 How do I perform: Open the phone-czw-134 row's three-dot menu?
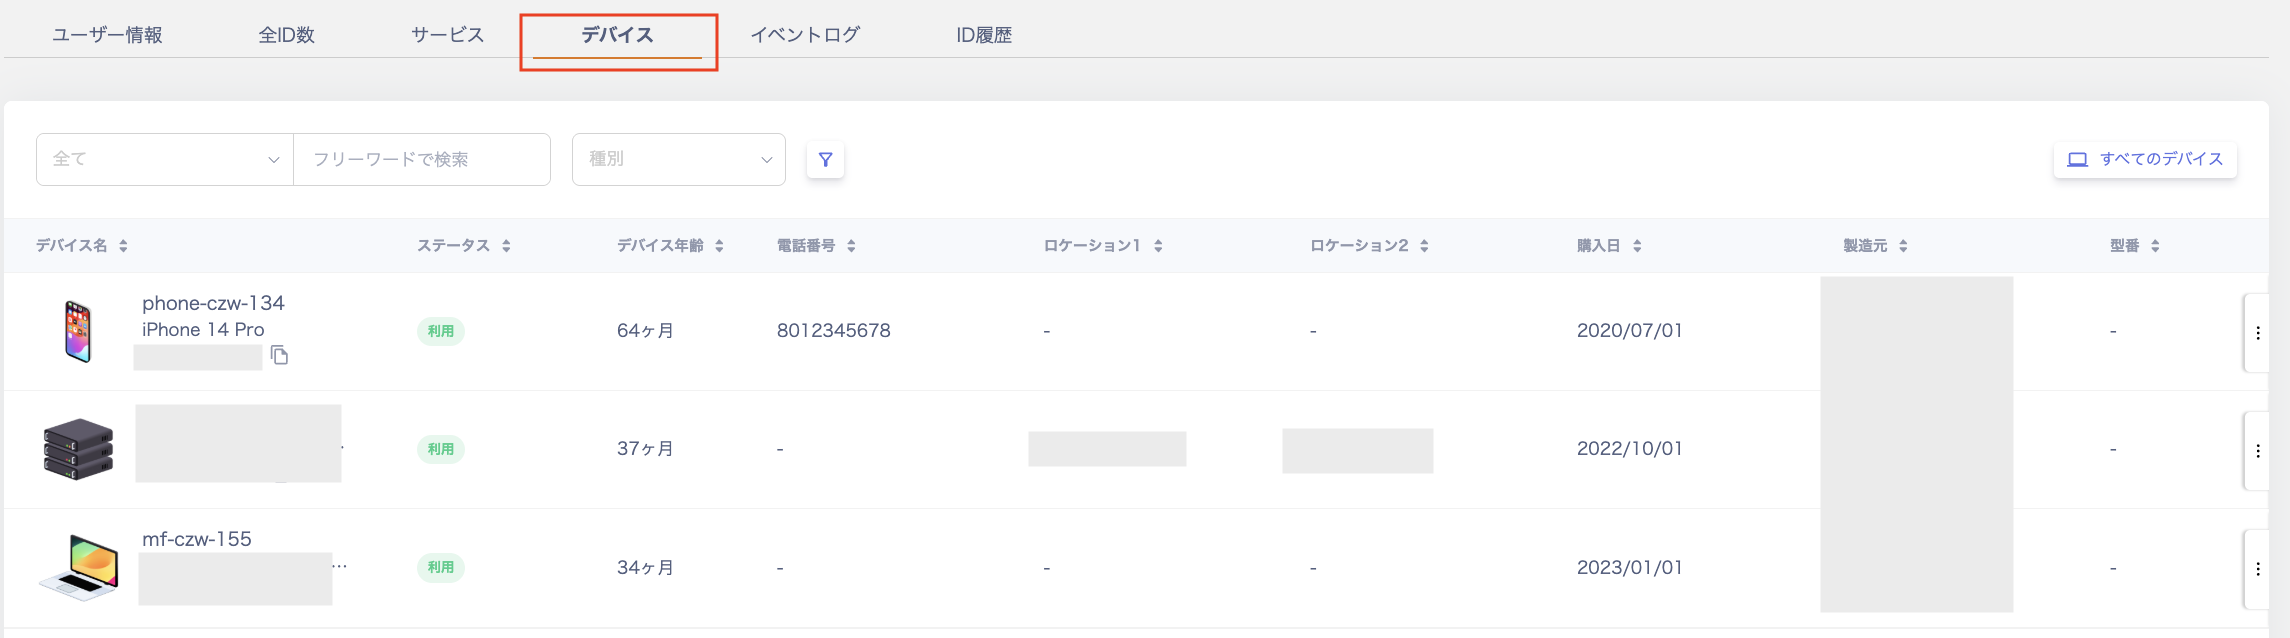point(2257,333)
